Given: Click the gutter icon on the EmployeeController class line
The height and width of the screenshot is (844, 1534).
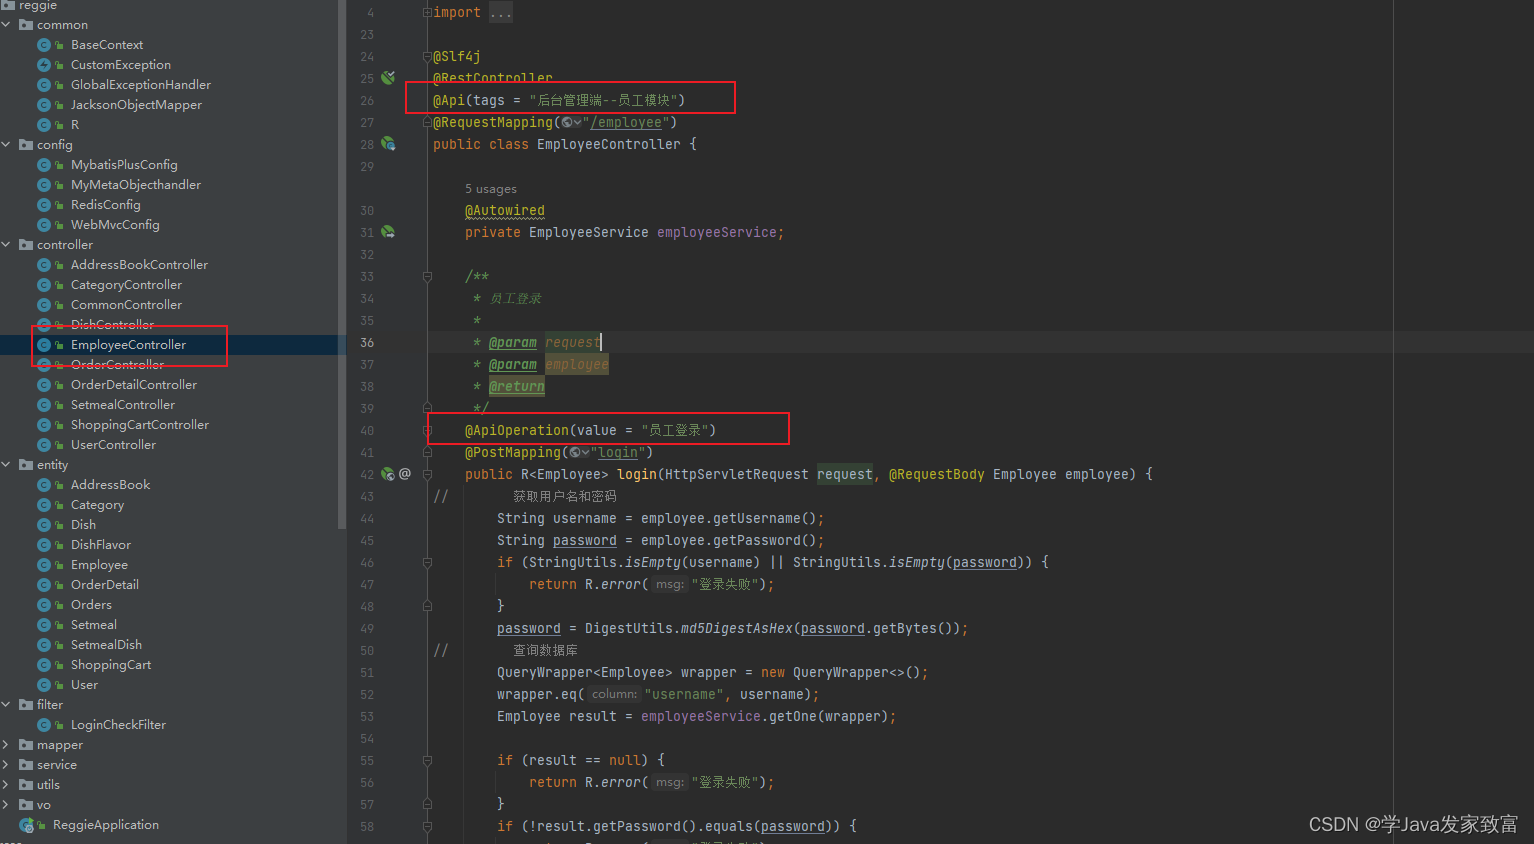Looking at the screenshot, I should 388,144.
